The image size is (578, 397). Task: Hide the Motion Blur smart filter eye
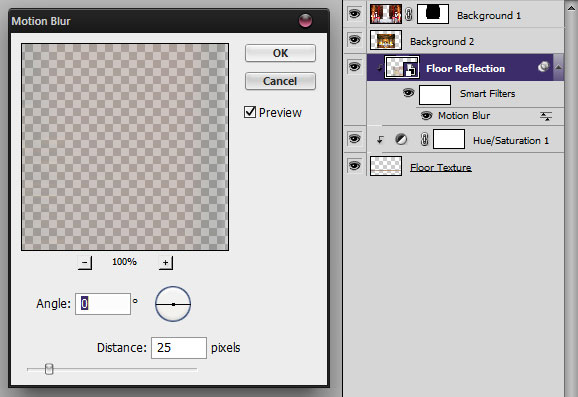pos(426,116)
